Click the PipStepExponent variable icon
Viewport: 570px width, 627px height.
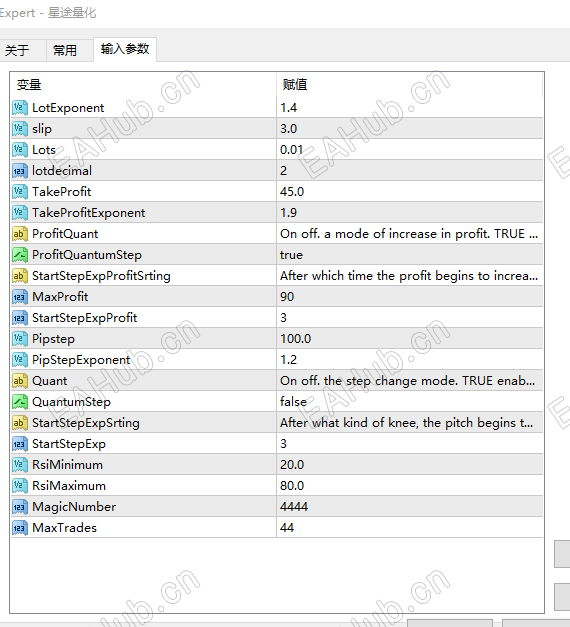tap(20, 359)
